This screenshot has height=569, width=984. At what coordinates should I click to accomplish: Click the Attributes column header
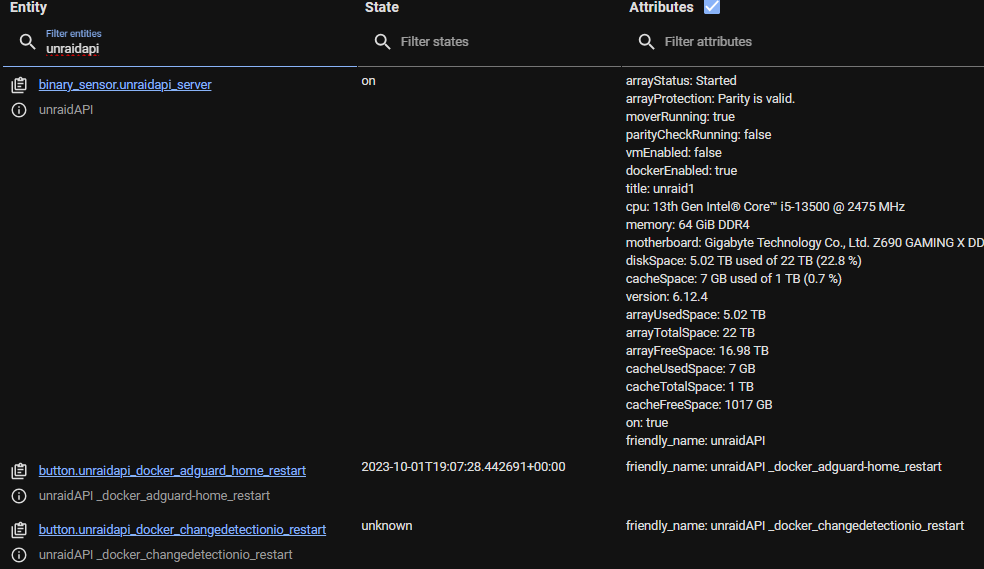[x=661, y=7]
